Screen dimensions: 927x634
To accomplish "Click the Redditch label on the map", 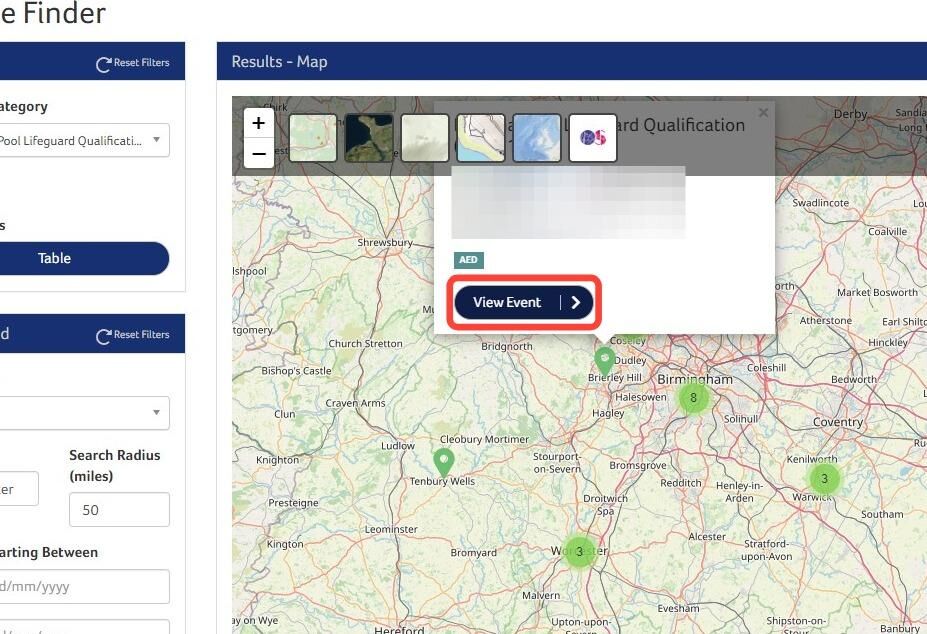I will (x=680, y=483).
